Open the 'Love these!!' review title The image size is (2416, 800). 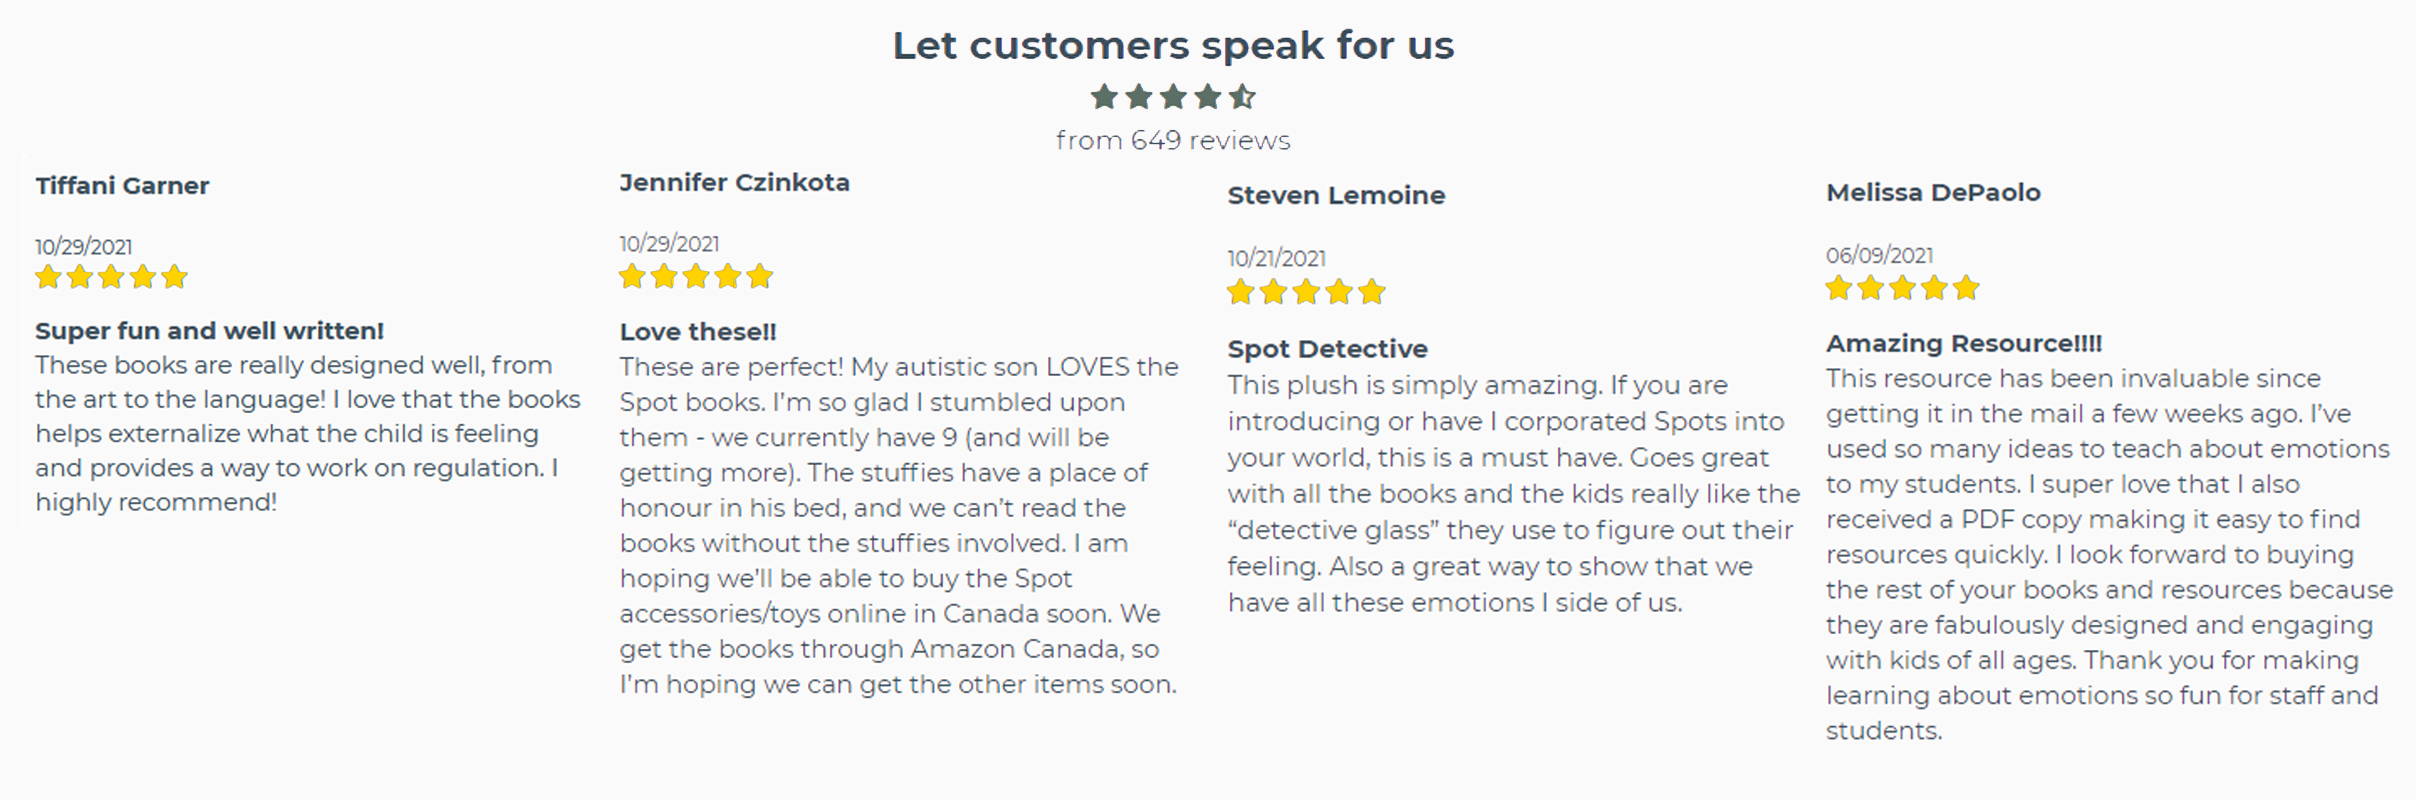click(x=698, y=332)
